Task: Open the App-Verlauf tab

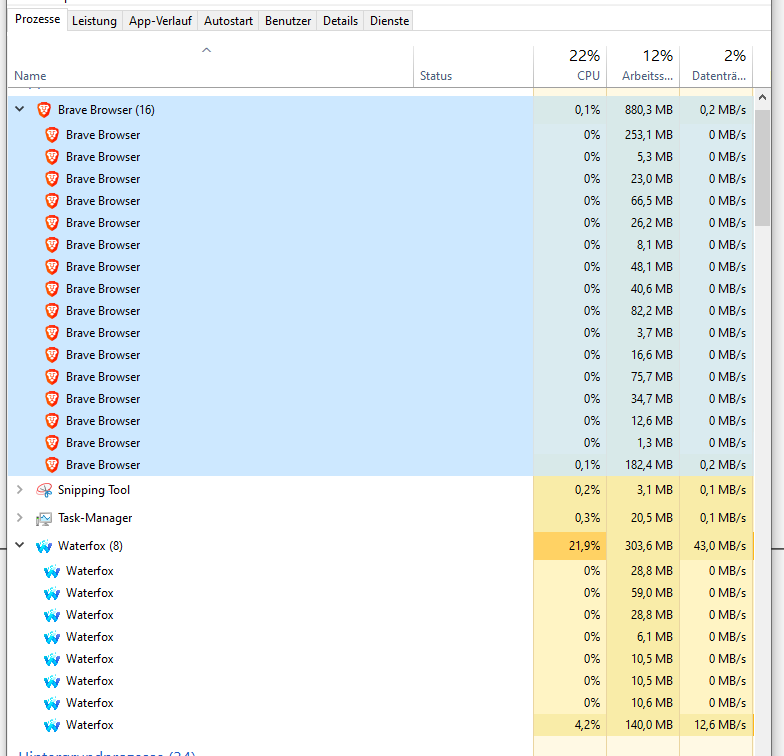Action: 160,21
